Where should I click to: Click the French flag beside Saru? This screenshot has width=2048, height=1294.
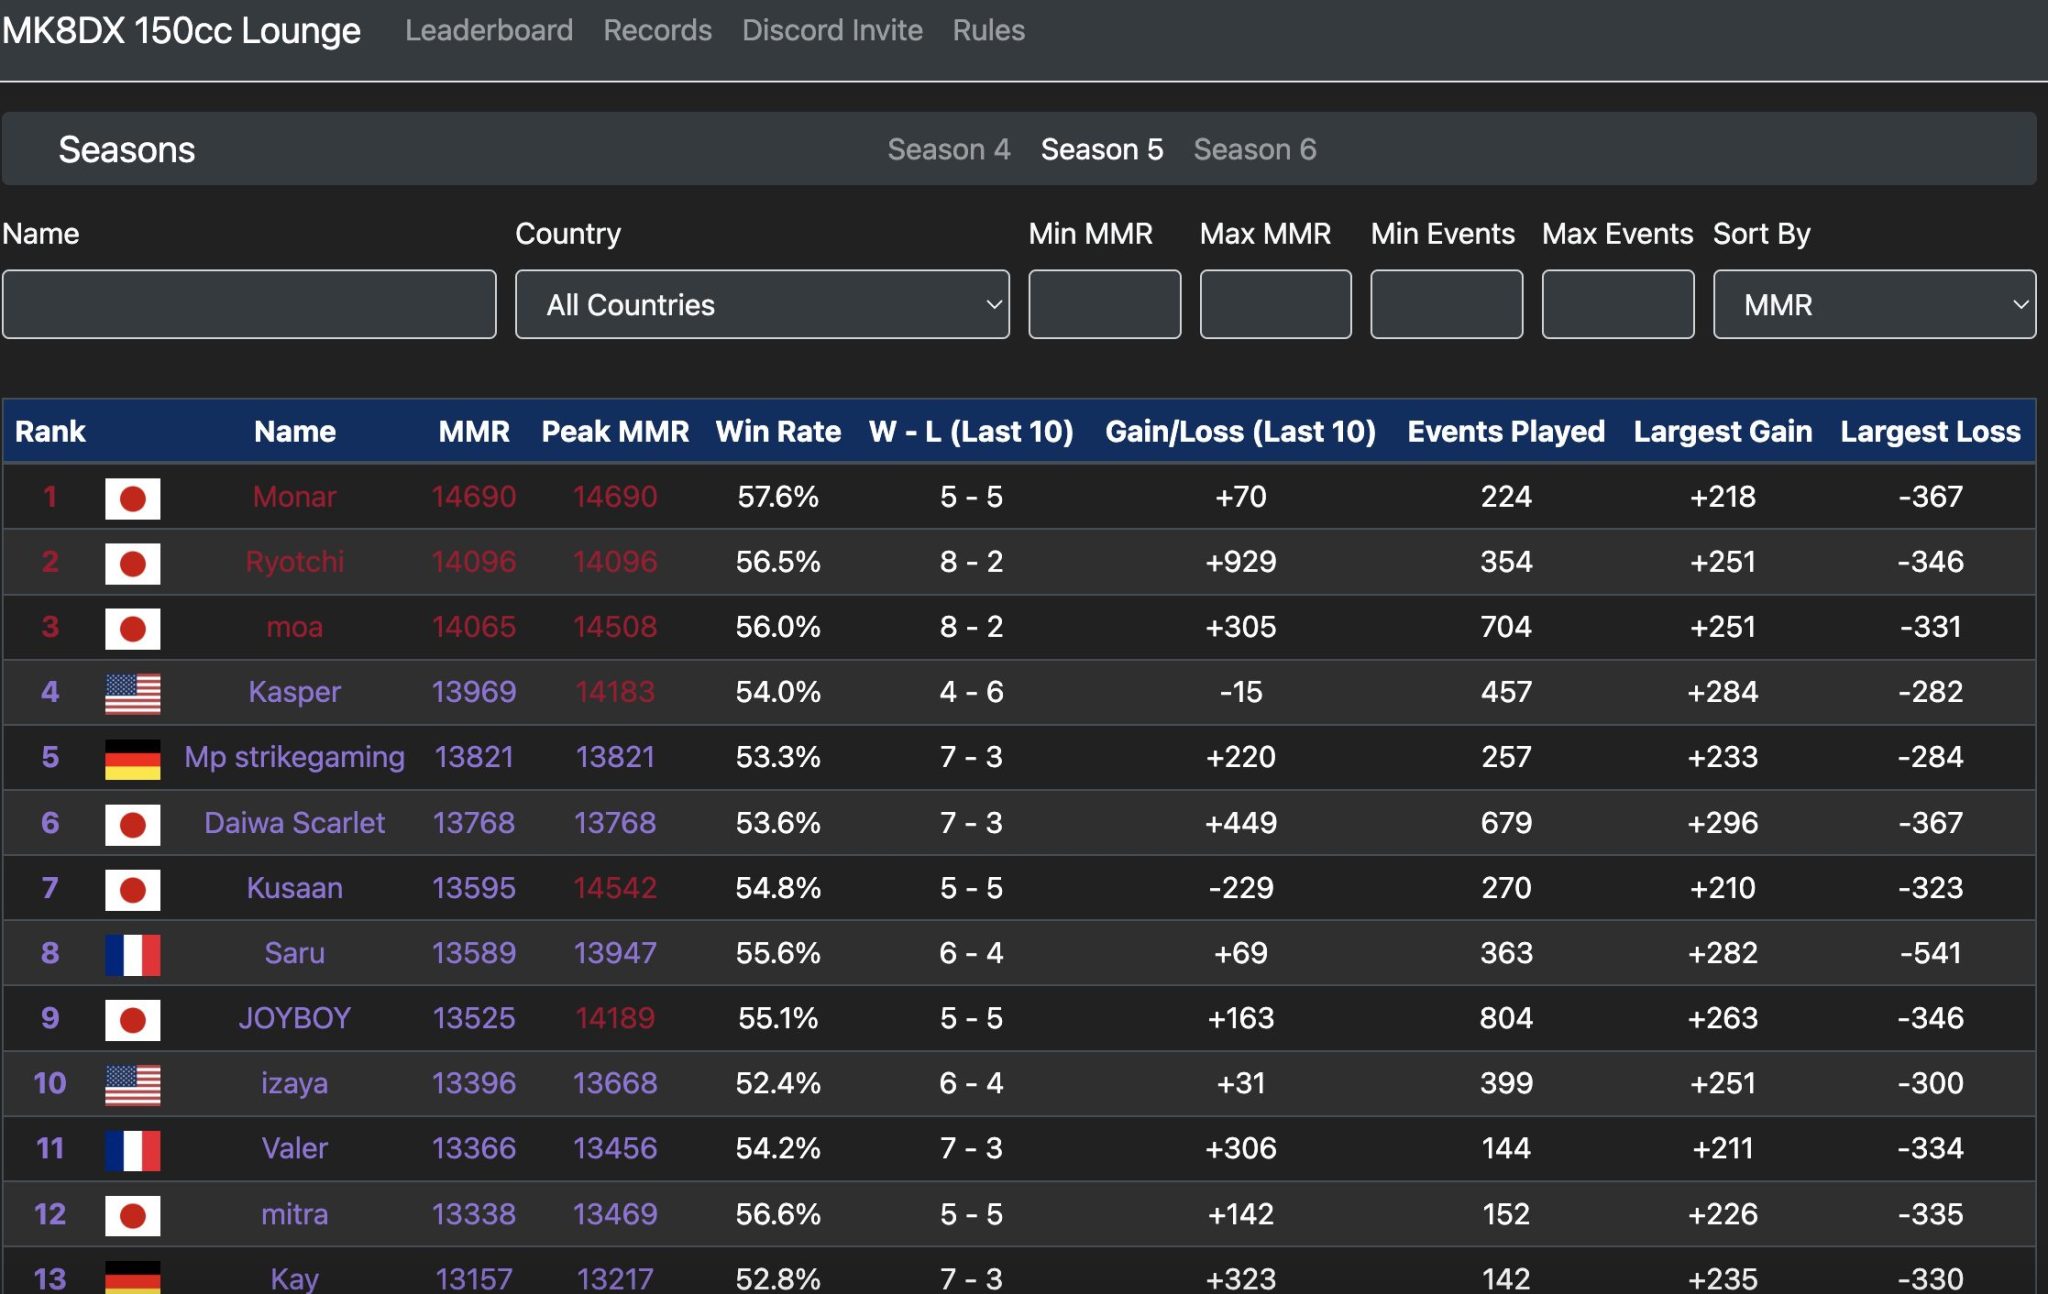tap(132, 954)
